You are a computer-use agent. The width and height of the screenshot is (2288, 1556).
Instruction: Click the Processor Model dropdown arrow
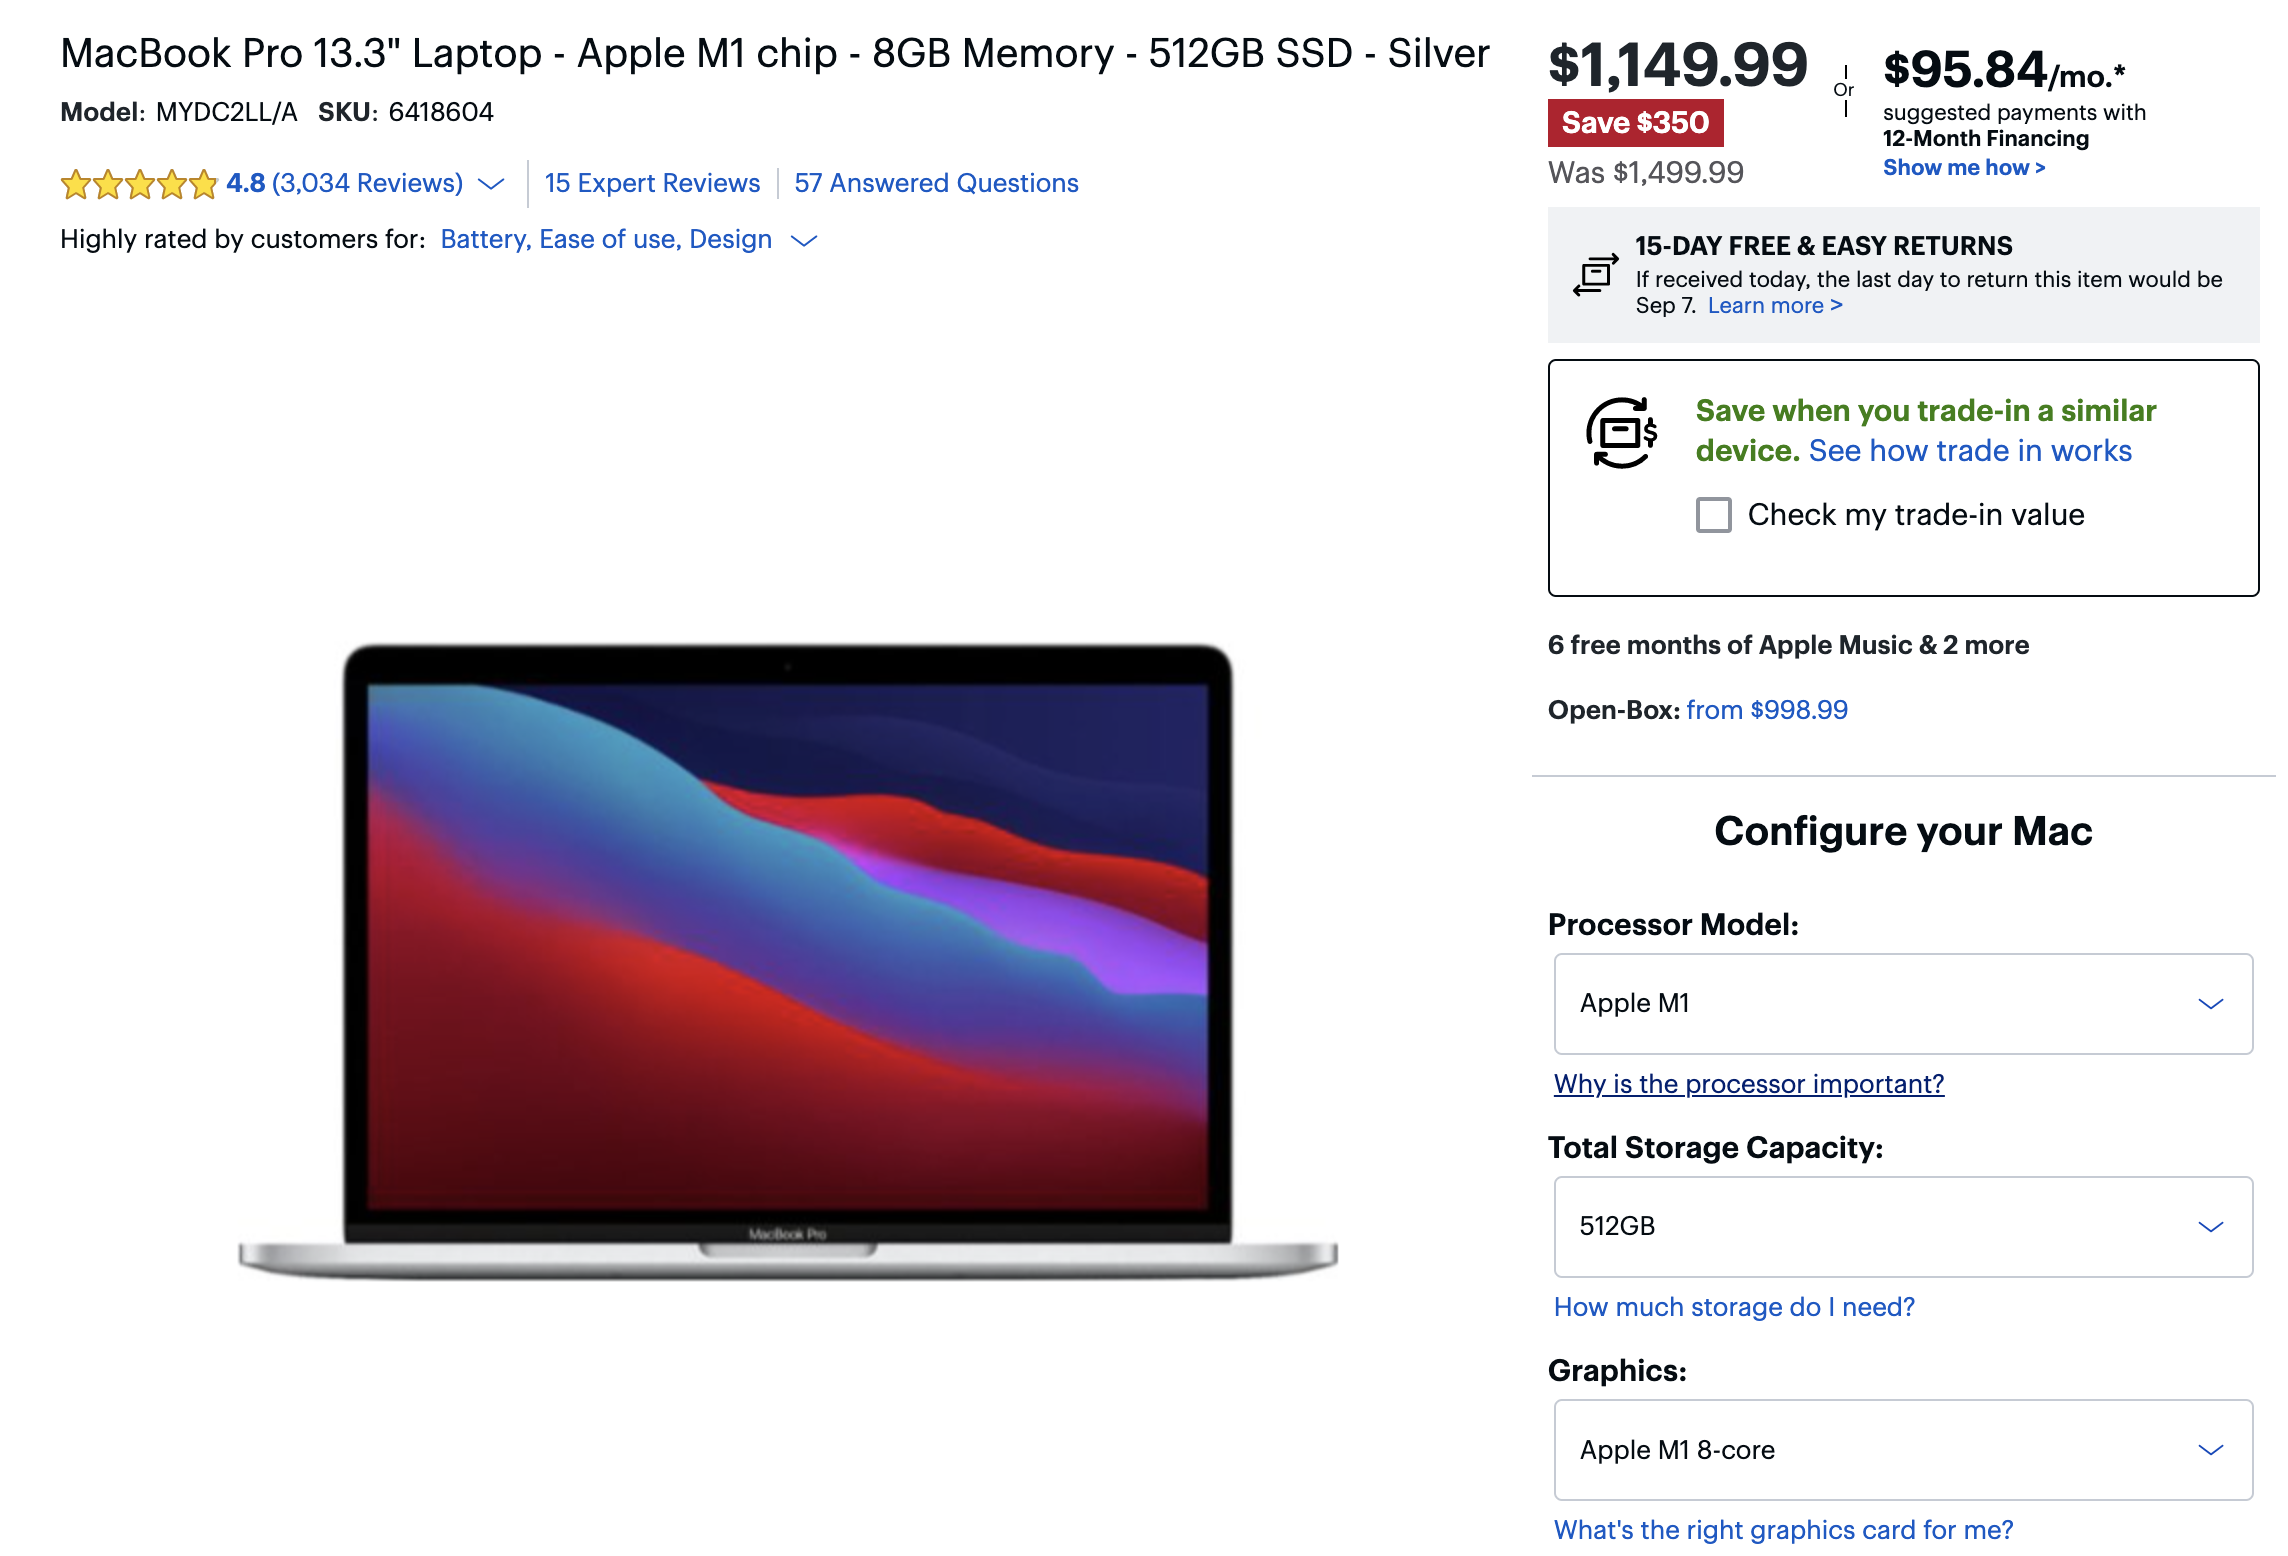click(x=2211, y=1004)
